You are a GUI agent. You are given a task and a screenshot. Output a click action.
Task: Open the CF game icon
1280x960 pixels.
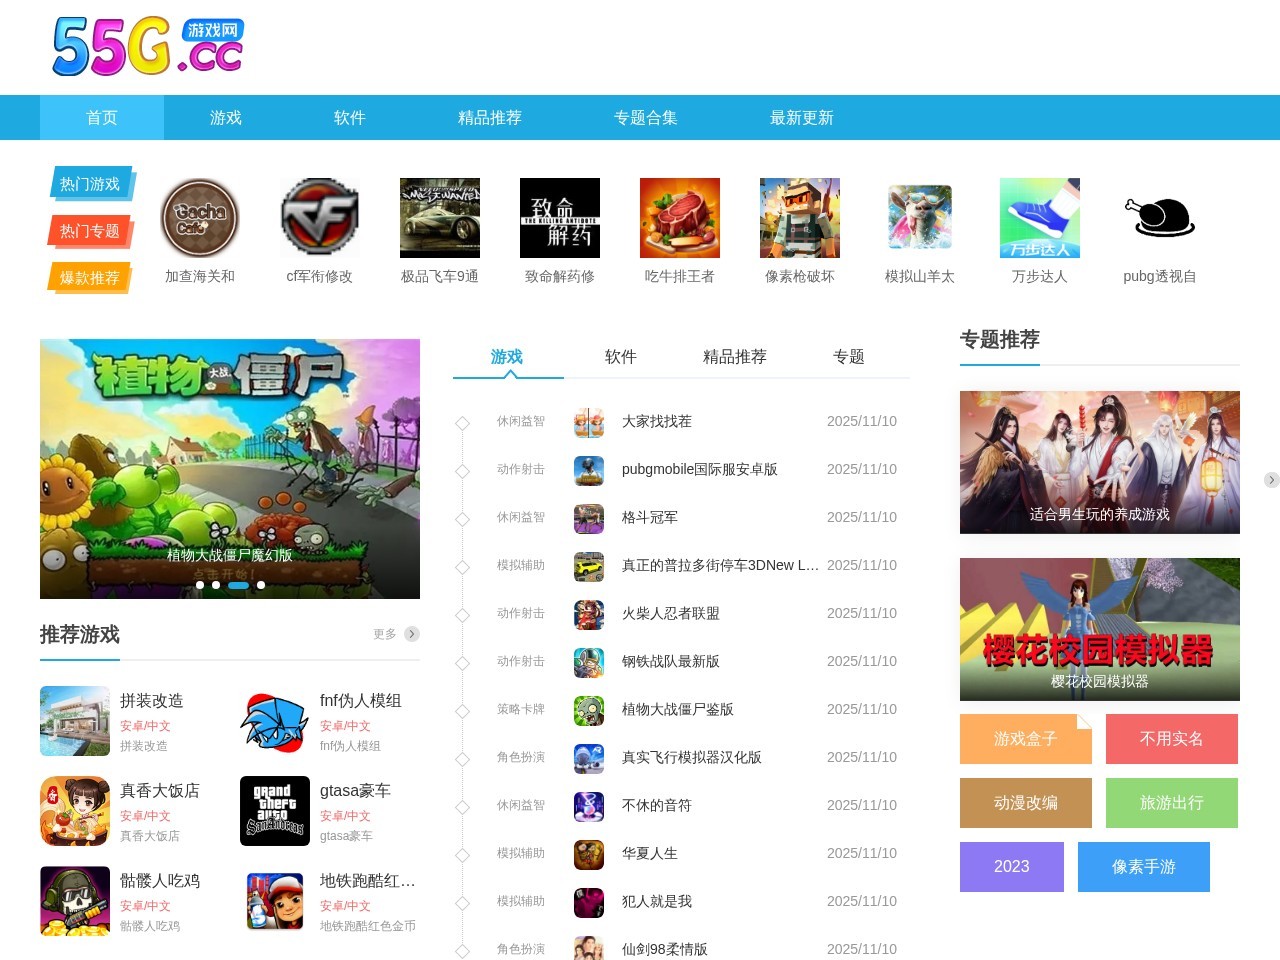pyautogui.click(x=320, y=218)
